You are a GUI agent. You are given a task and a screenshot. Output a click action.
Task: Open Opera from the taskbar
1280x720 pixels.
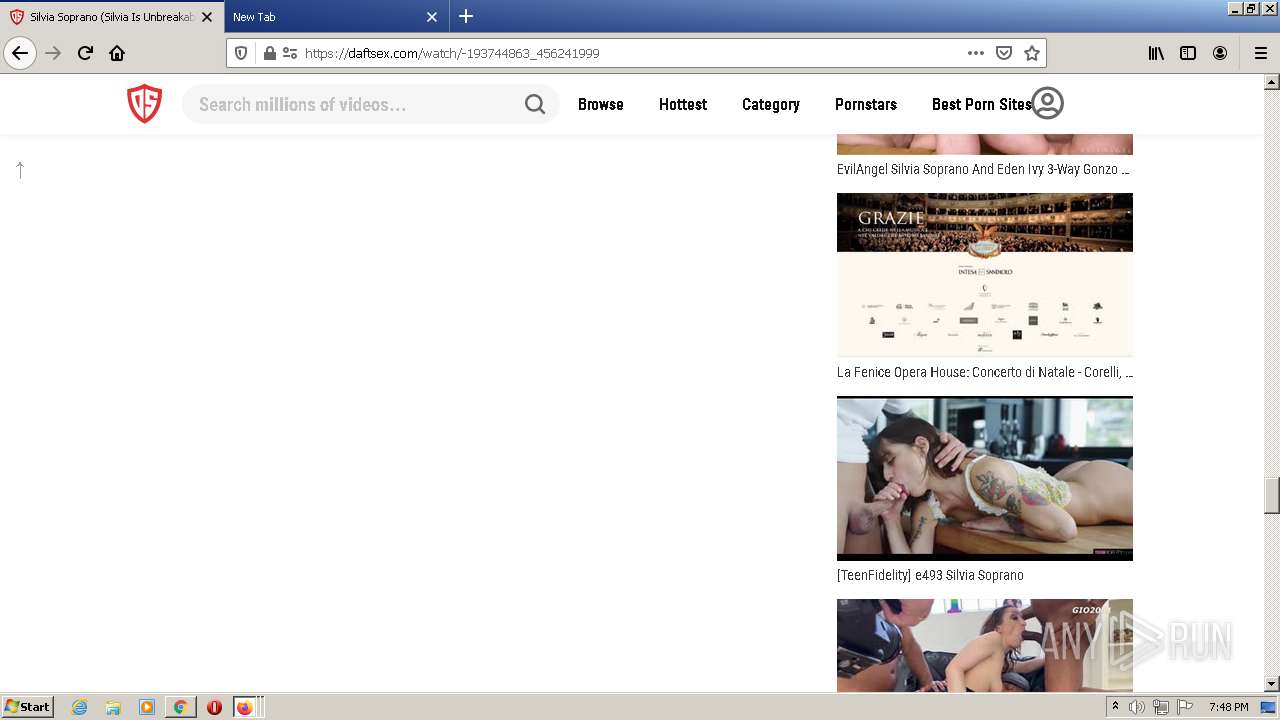pyautogui.click(x=214, y=707)
